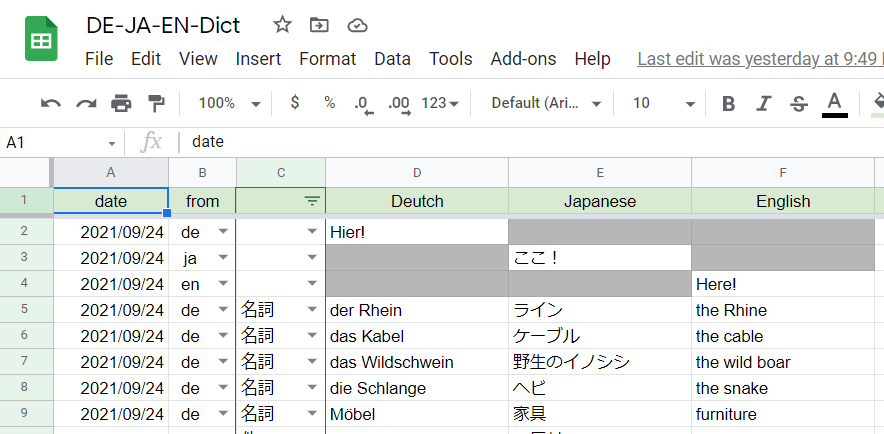Open the File menu
Image resolution: width=884 pixels, height=434 pixels.
[x=99, y=59]
